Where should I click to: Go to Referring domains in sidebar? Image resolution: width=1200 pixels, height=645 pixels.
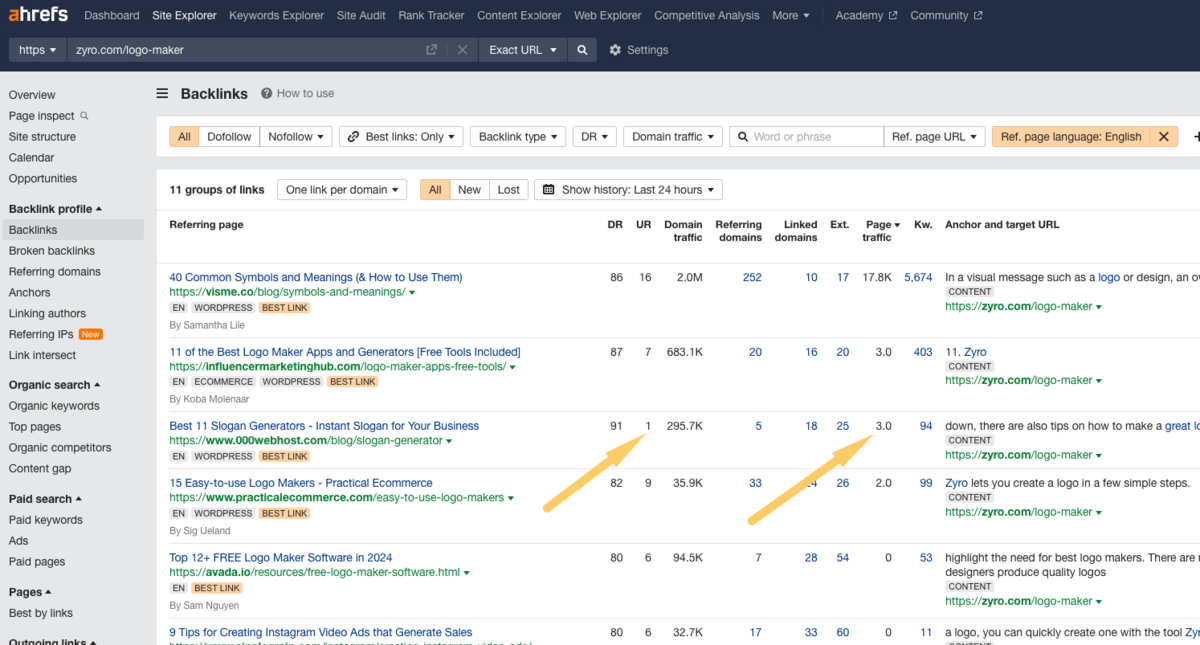tap(55, 272)
